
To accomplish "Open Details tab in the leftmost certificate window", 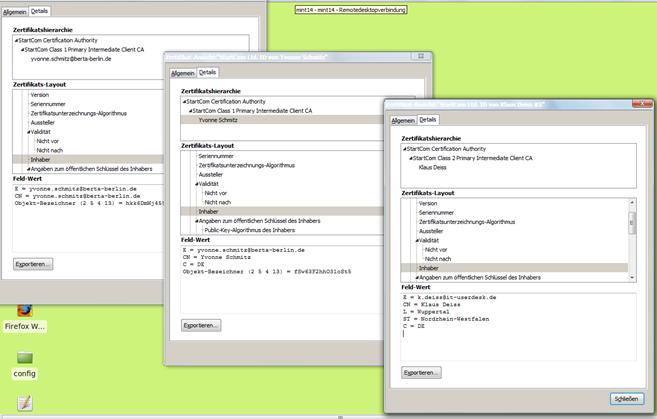I will [39, 11].
